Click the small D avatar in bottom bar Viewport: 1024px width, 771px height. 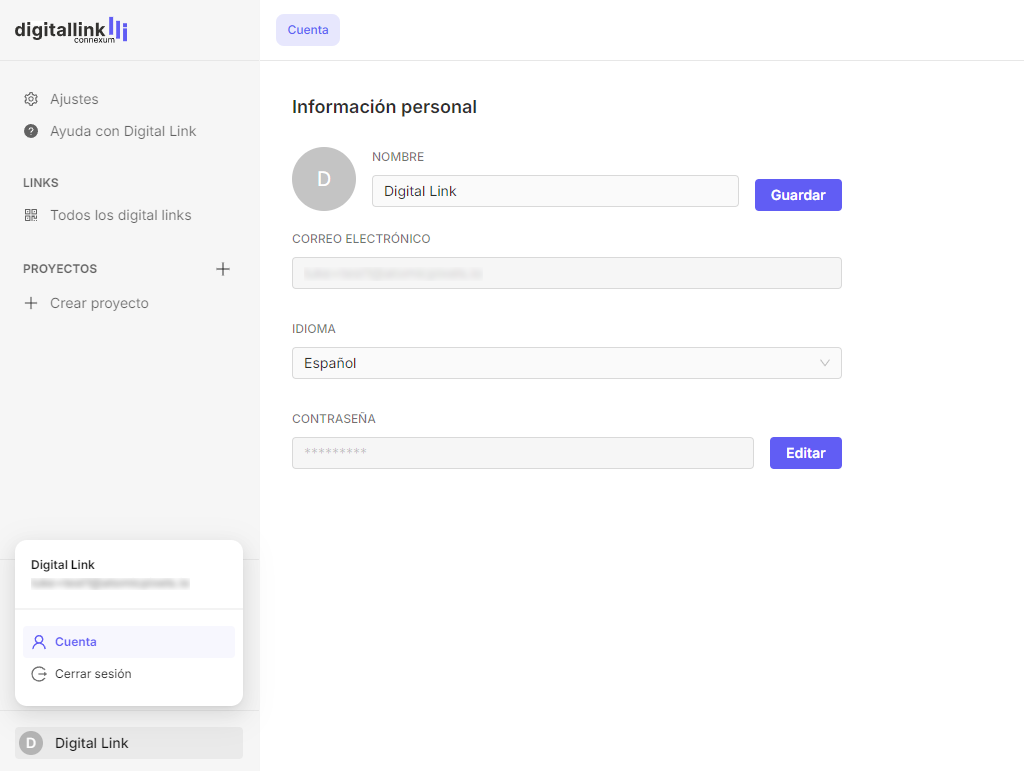31,743
